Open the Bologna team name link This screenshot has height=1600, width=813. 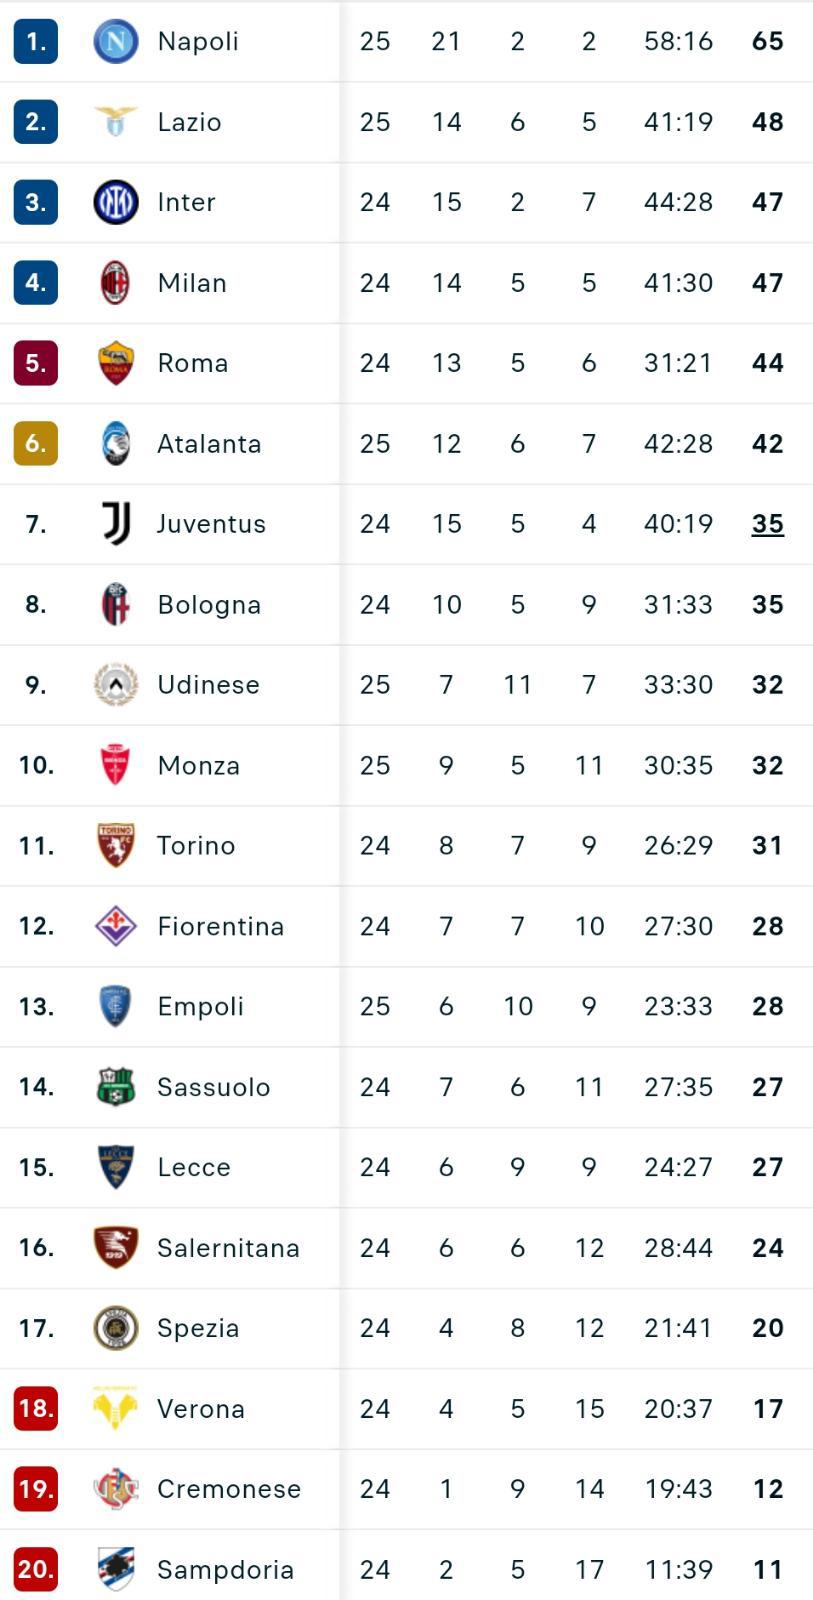[x=209, y=605]
